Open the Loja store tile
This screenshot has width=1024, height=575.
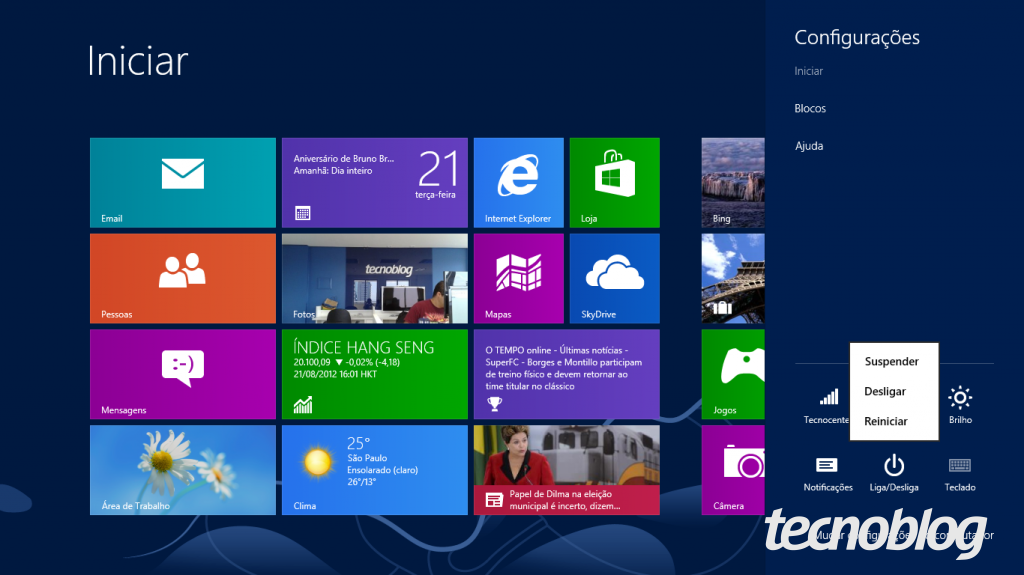click(615, 182)
